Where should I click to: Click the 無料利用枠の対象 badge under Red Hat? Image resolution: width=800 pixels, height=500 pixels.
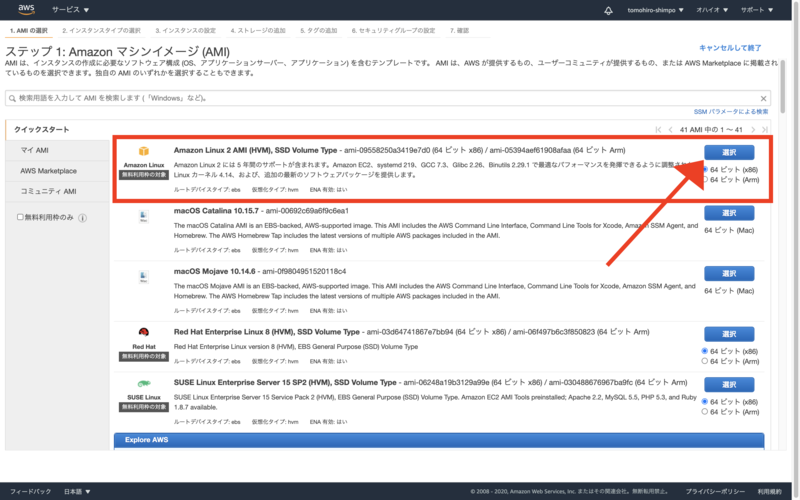pos(144,357)
